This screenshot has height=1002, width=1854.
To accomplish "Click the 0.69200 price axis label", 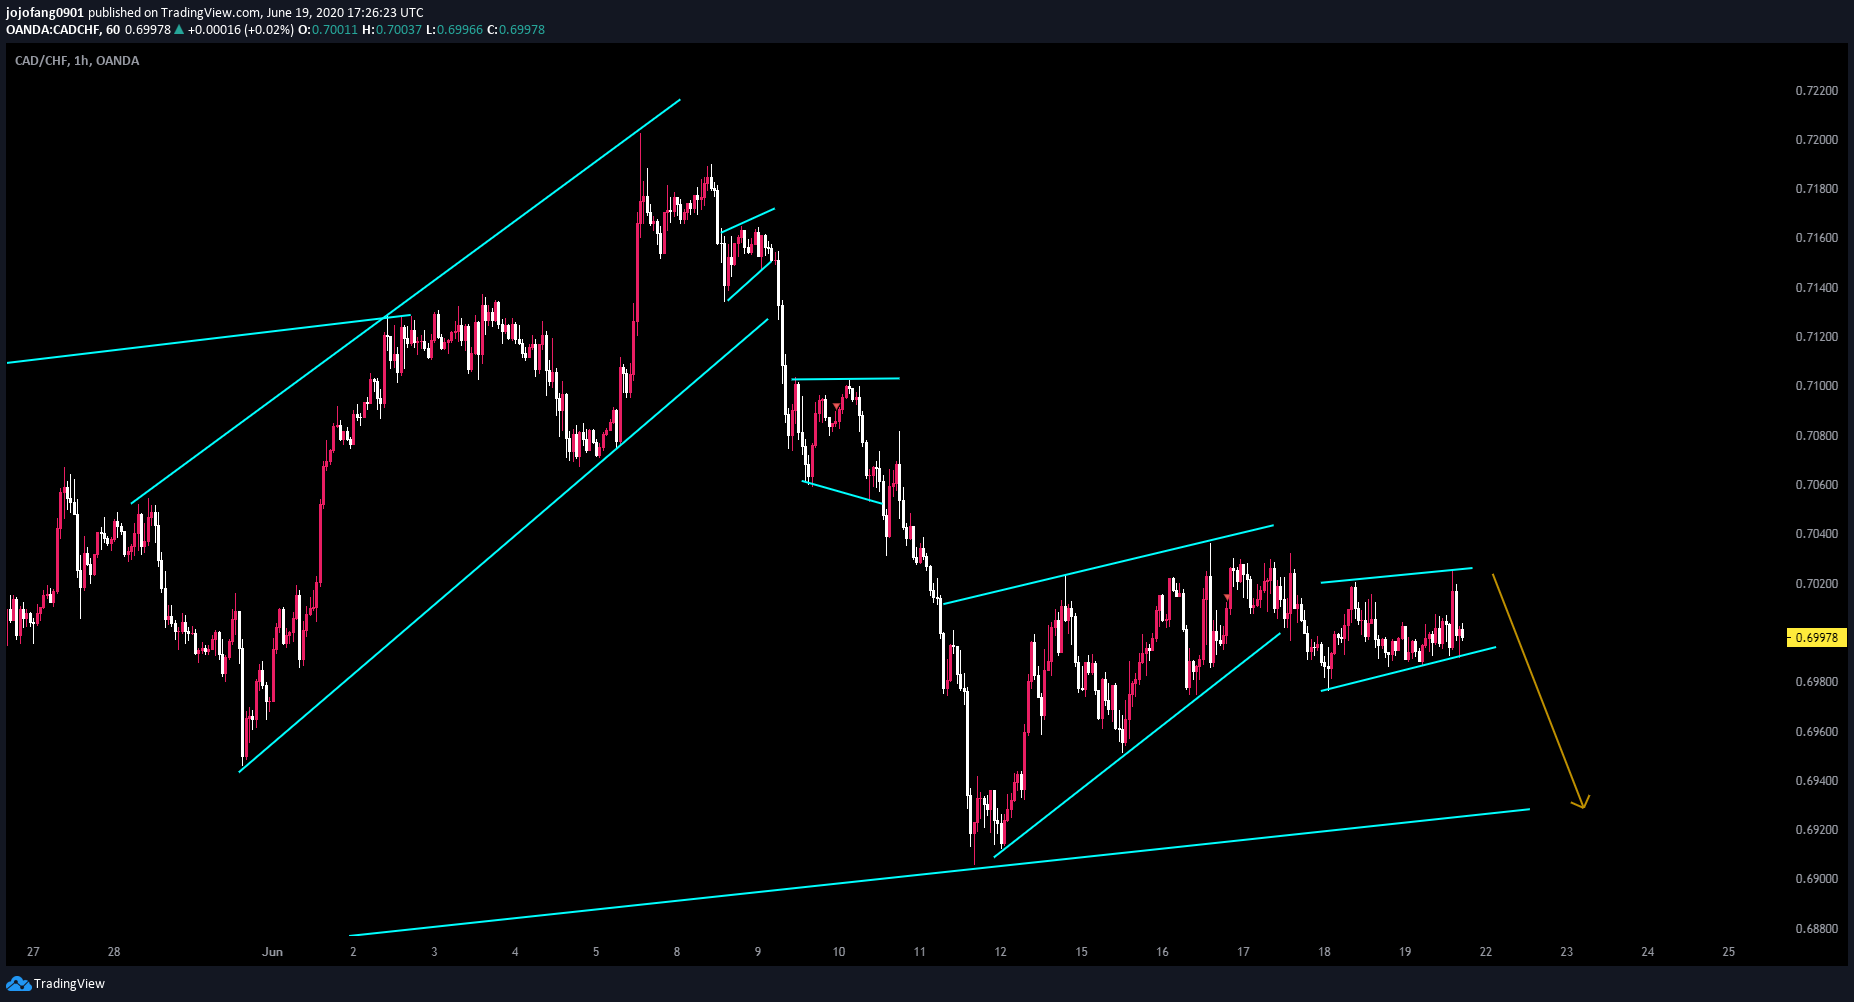I will (x=1817, y=830).
